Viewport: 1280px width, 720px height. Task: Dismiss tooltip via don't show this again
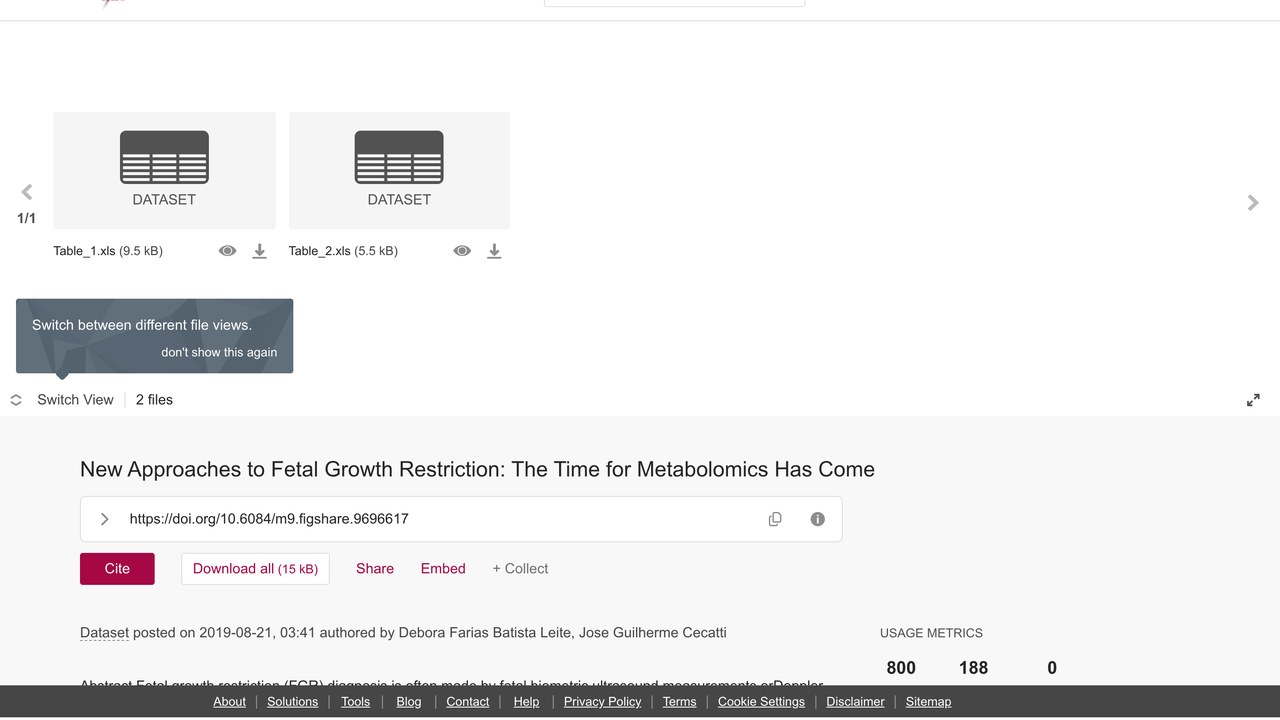coord(219,352)
